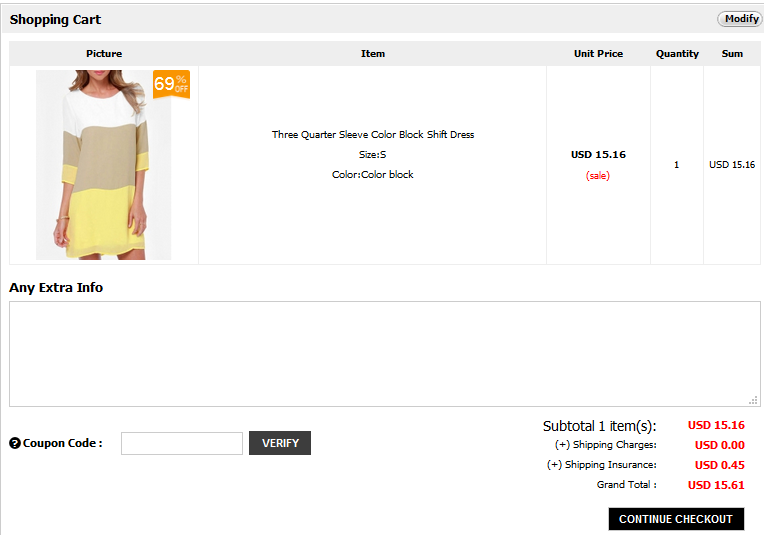Click the coupon code help question mark icon
Image resolution: width=764 pixels, height=535 pixels.
pyautogui.click(x=15, y=443)
